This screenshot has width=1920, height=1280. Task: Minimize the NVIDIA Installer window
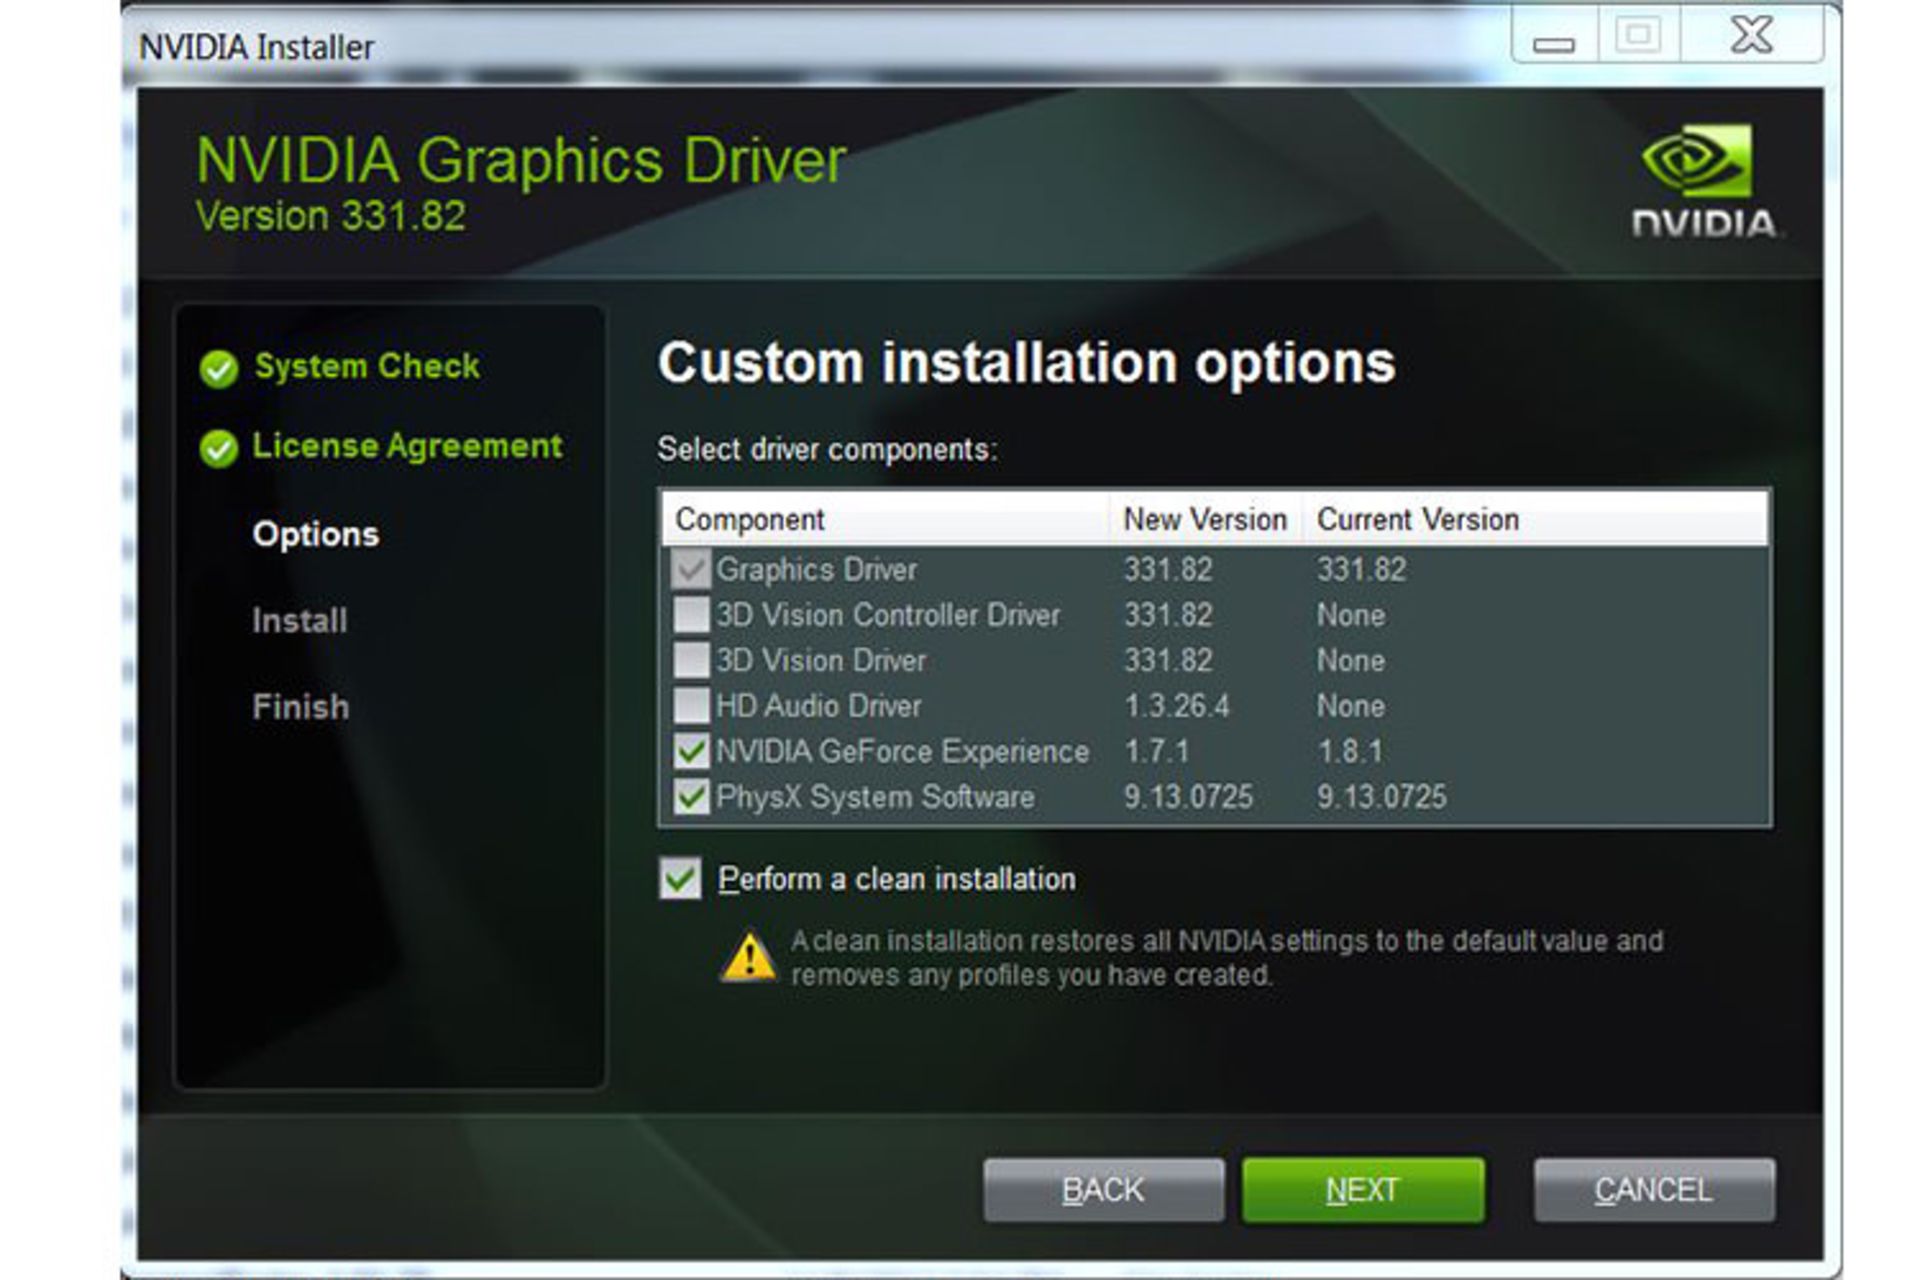tap(1554, 38)
